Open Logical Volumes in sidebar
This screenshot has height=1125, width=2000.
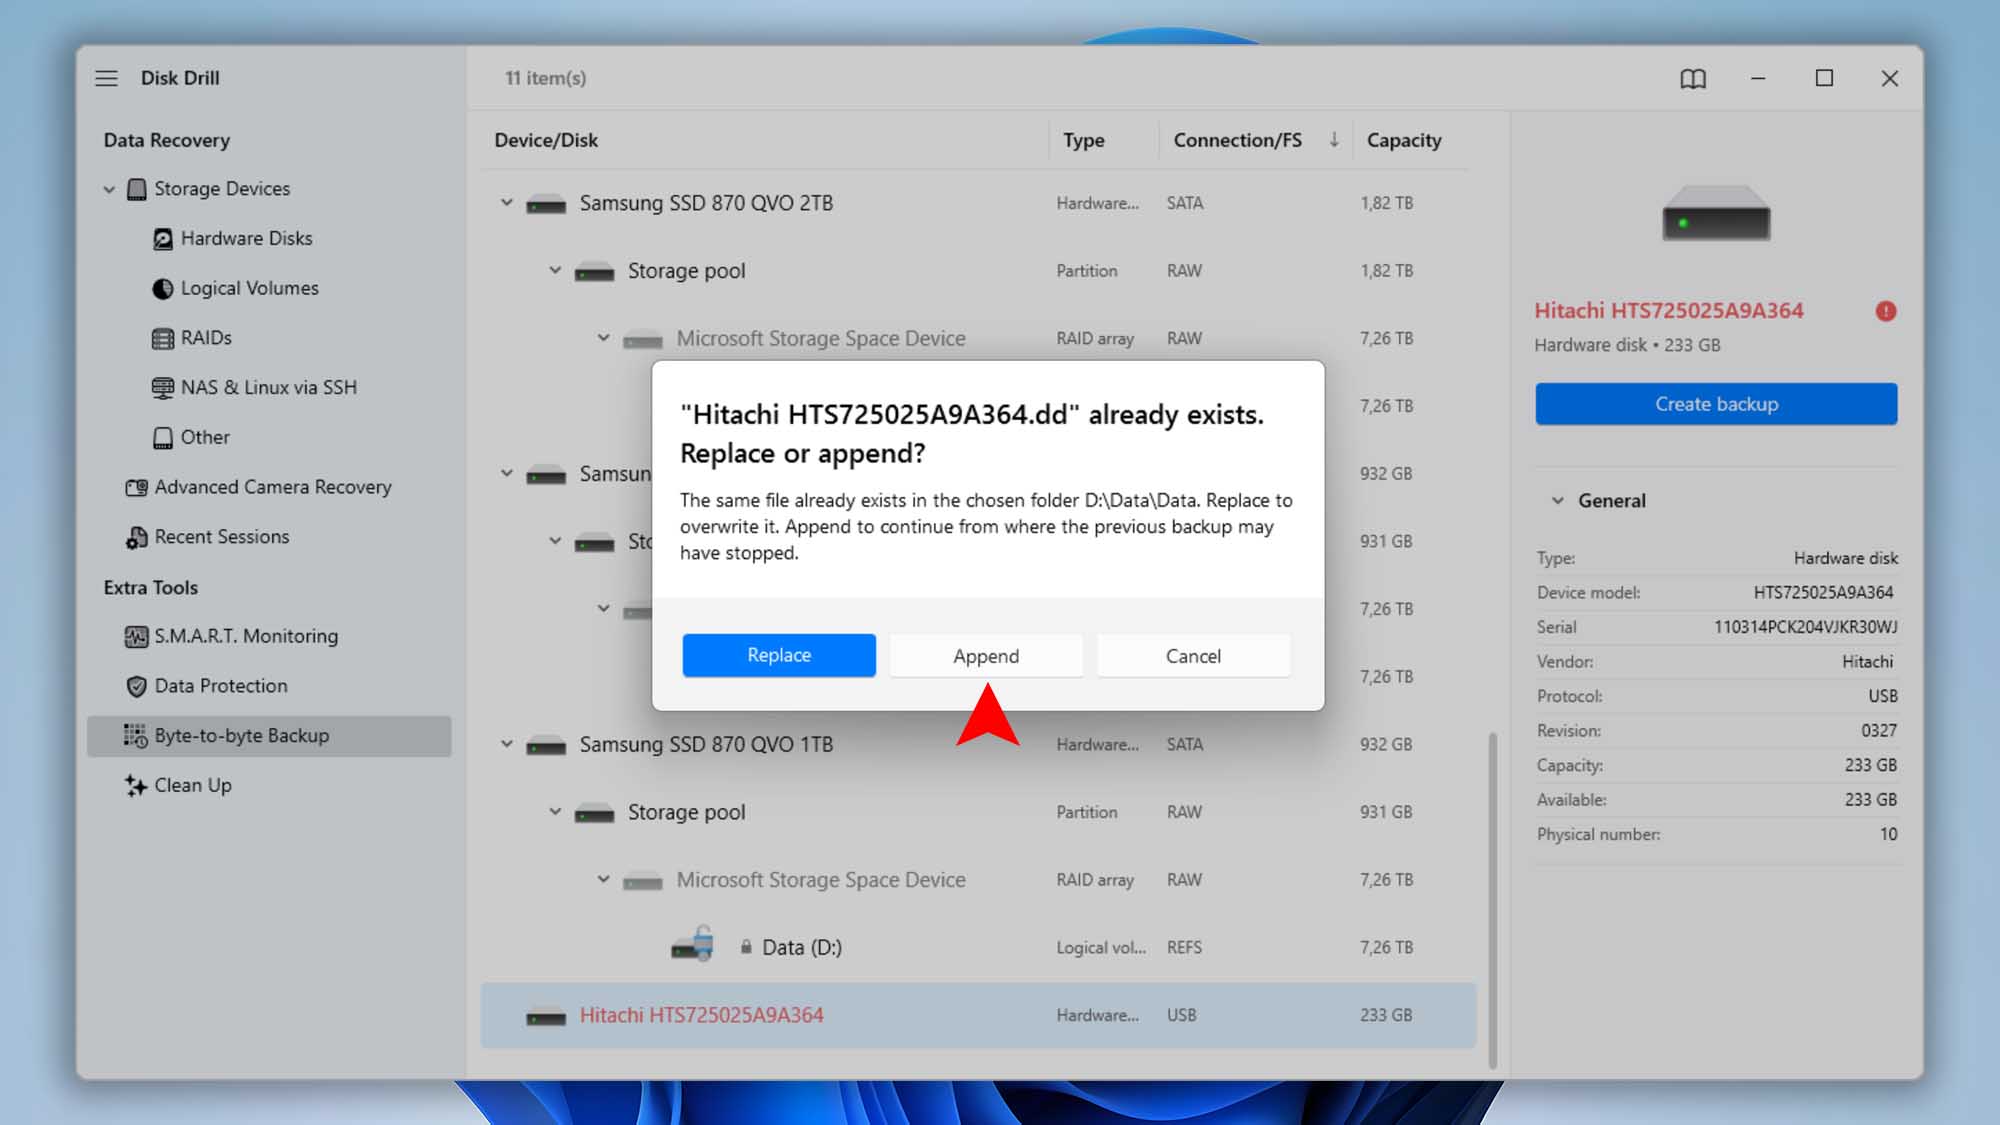249,288
